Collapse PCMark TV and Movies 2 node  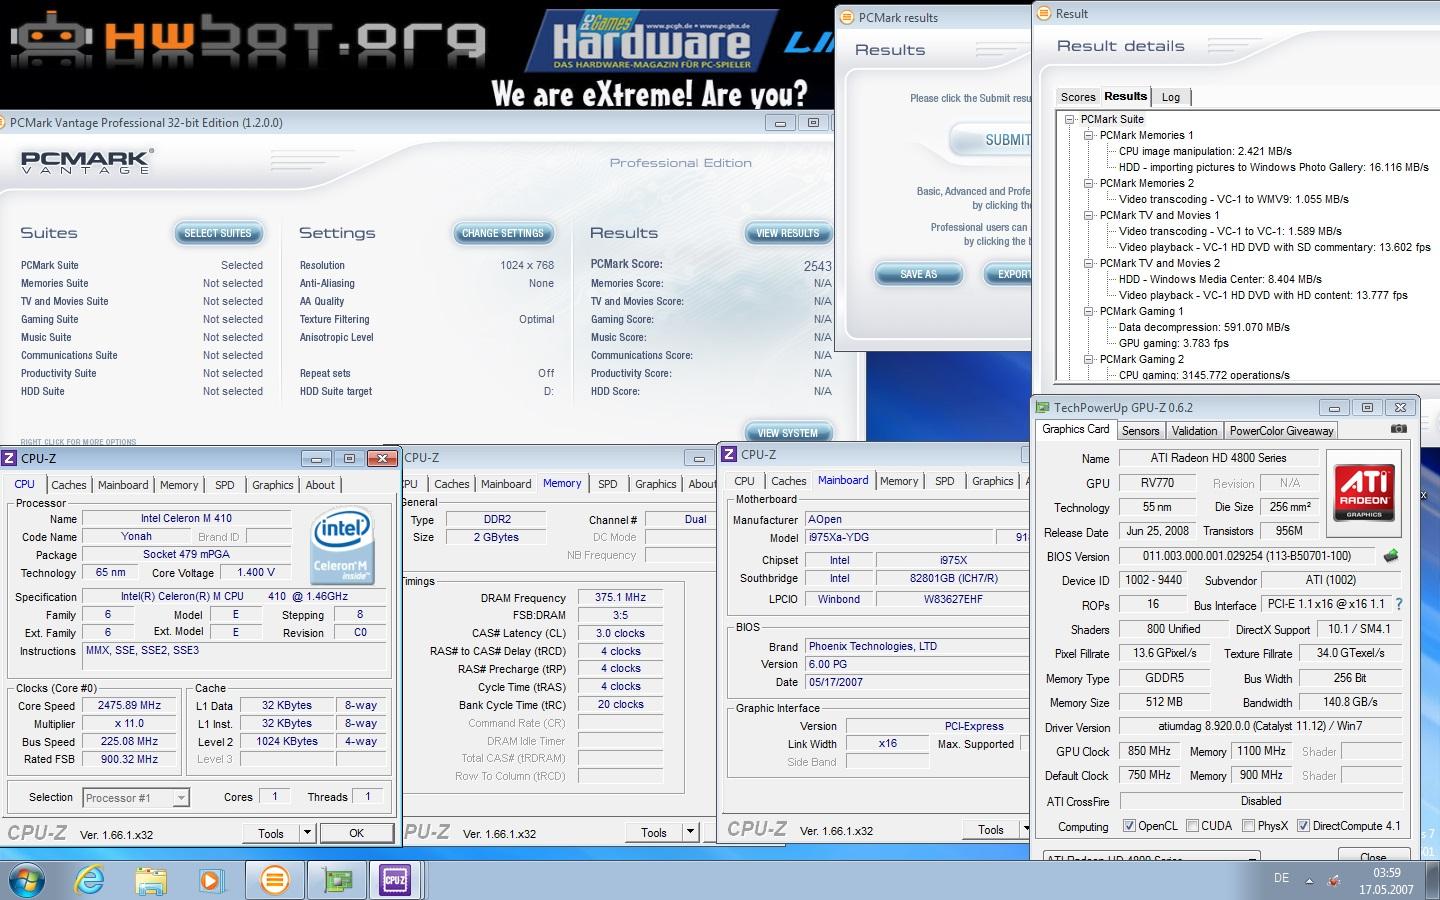[1089, 263]
